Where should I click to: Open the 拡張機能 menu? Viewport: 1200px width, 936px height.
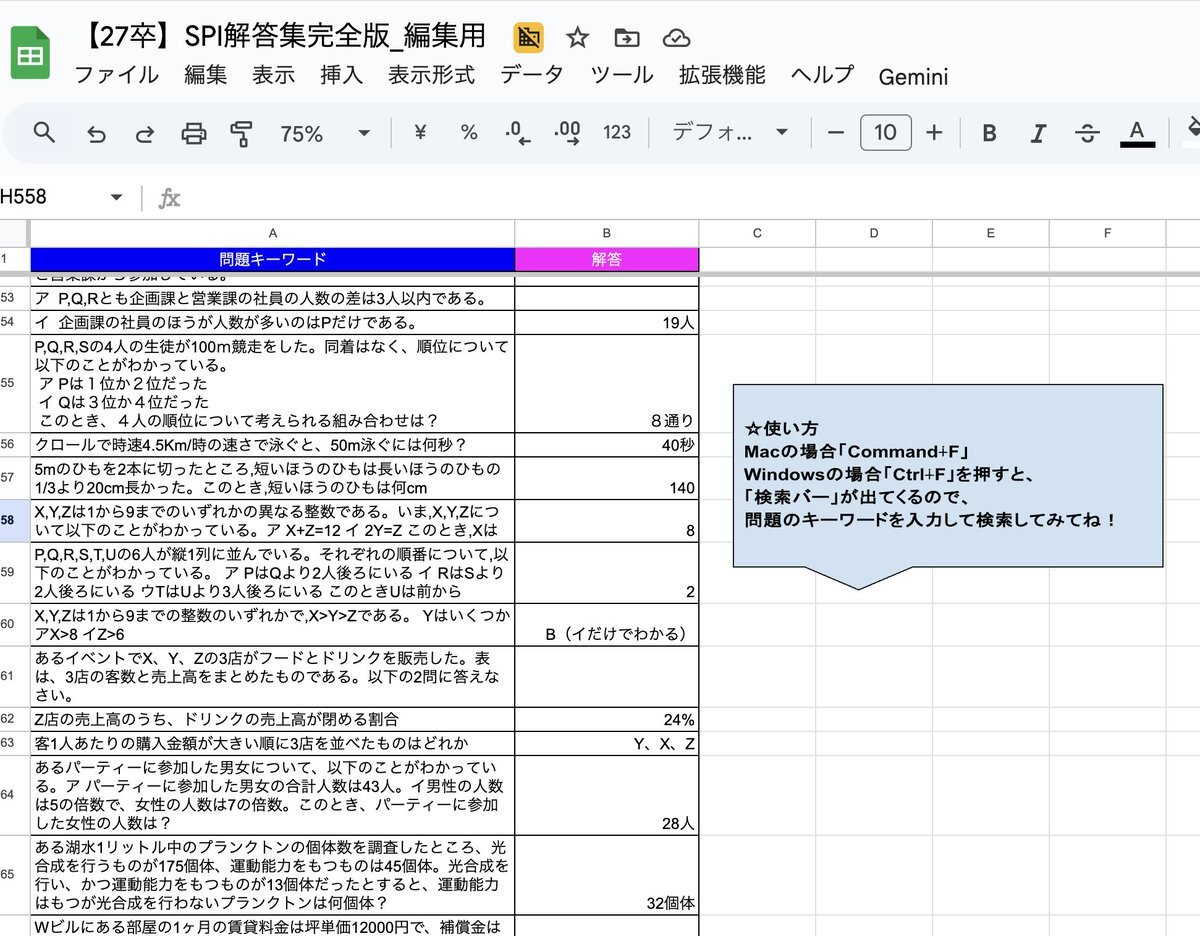[722, 75]
